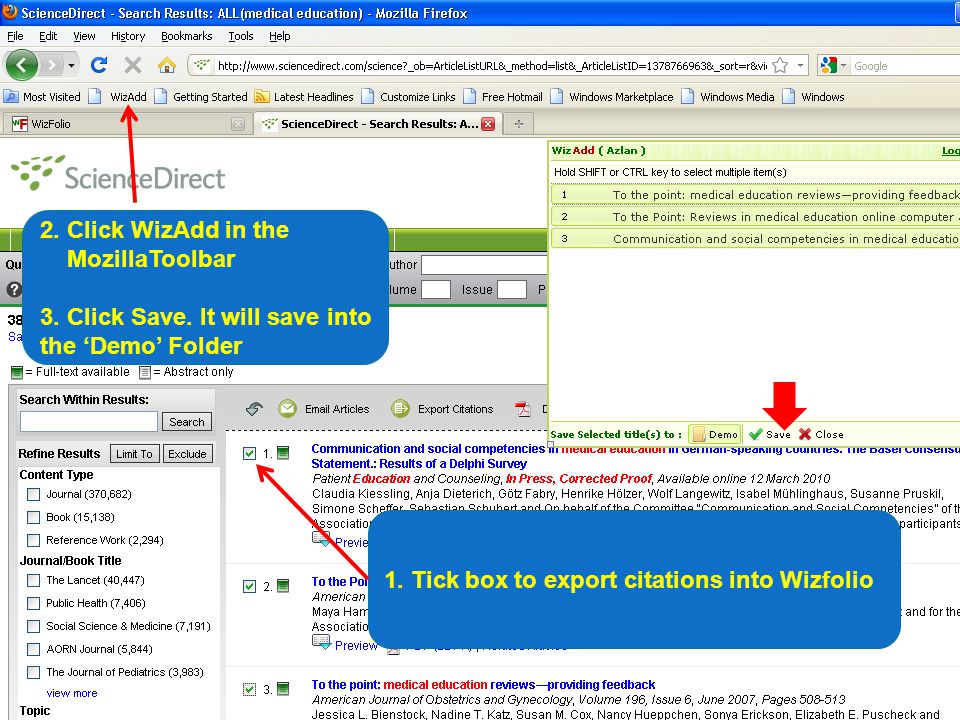The width and height of the screenshot is (960, 720).
Task: Click the address bar URL field
Action: tap(492, 66)
